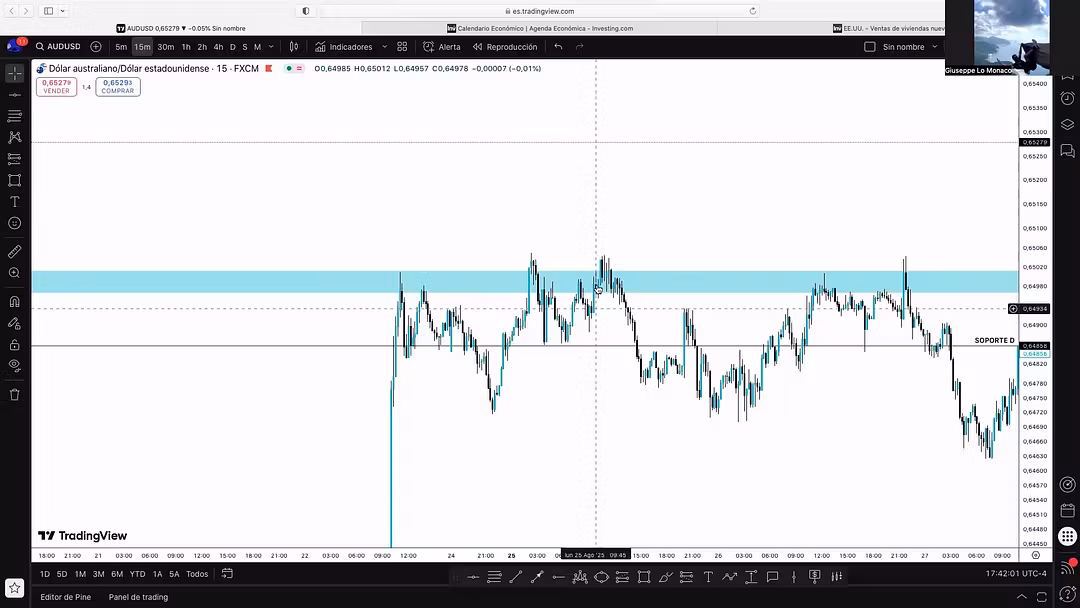Open the object tree layers icon in right sidebar

1067,125
